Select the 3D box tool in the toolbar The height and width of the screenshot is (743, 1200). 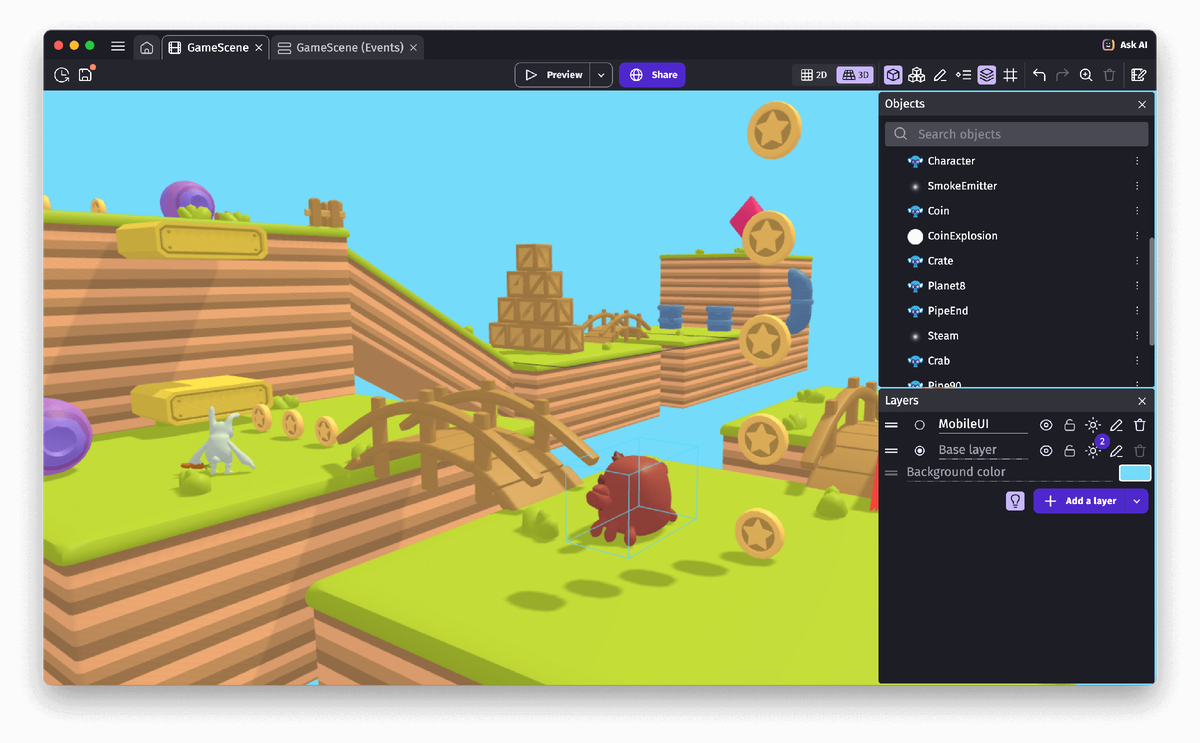point(893,74)
